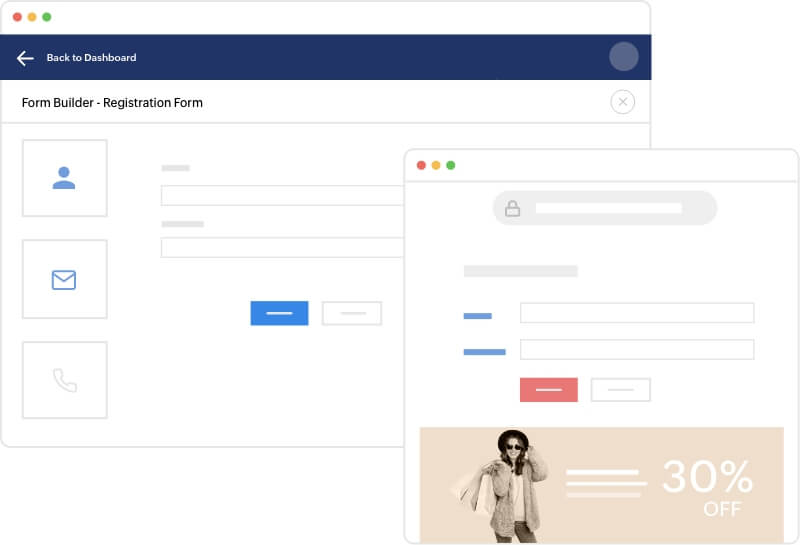Maximize the front window with green dot
Image resolution: width=800 pixels, height=545 pixels.
point(451,165)
